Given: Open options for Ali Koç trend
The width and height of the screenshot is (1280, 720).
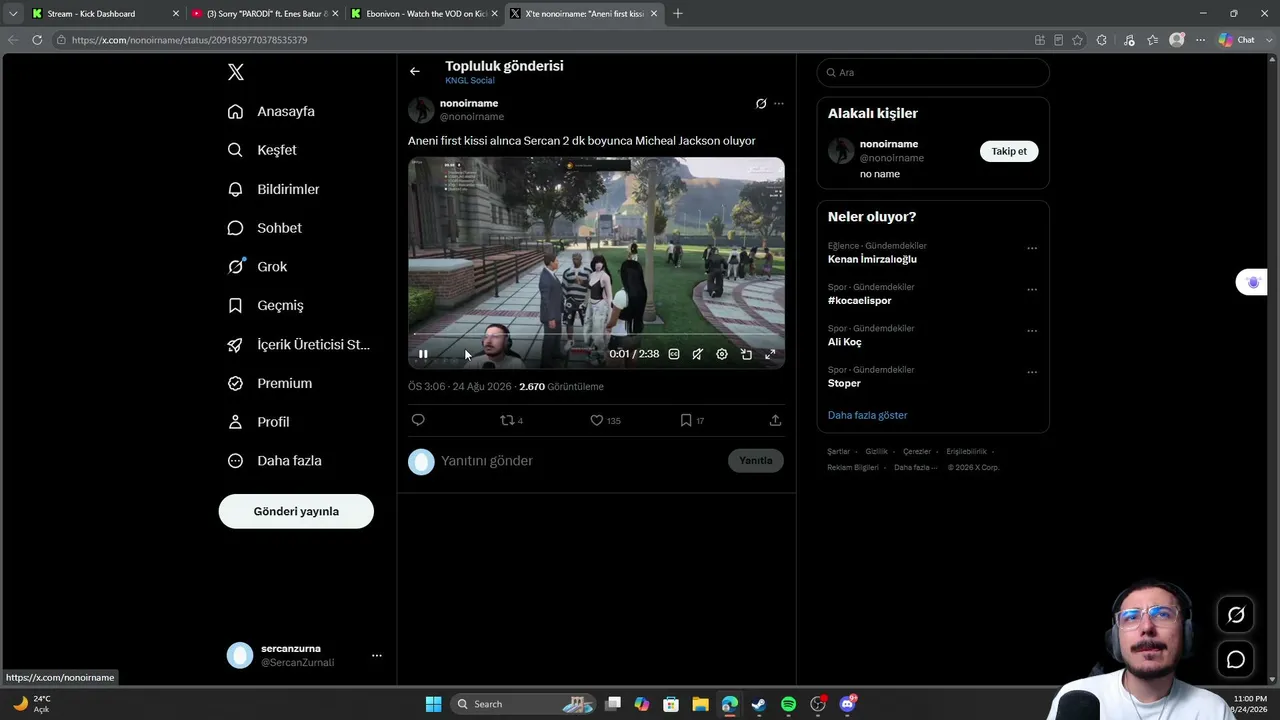Looking at the screenshot, I should coord(1032,331).
